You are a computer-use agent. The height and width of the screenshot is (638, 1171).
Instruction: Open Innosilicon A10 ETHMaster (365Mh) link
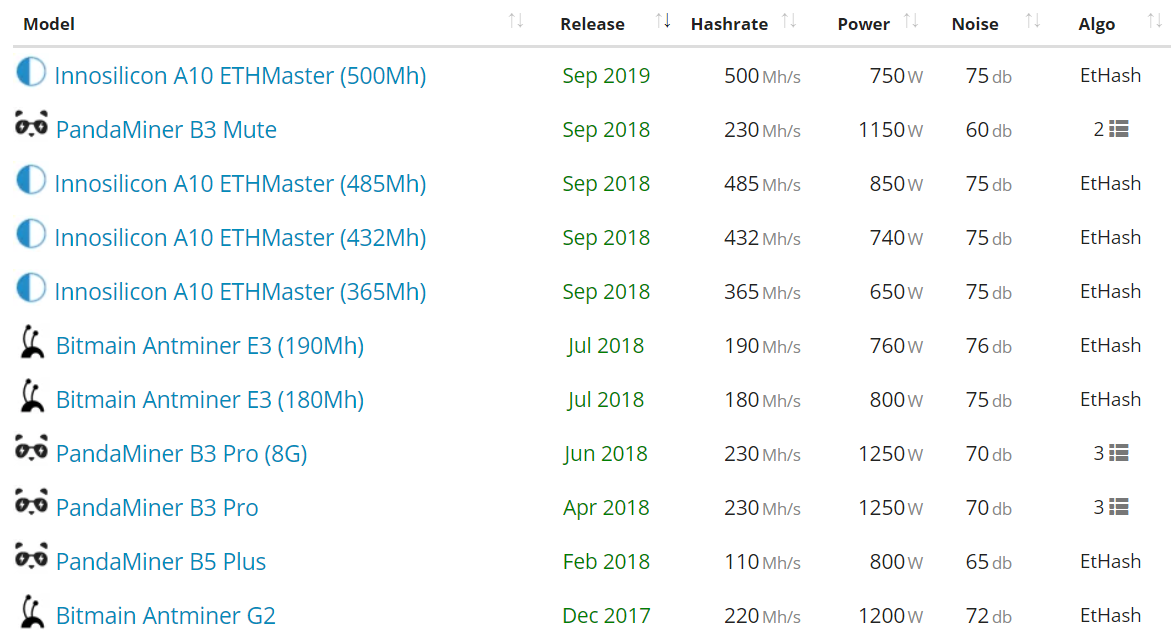tap(240, 291)
